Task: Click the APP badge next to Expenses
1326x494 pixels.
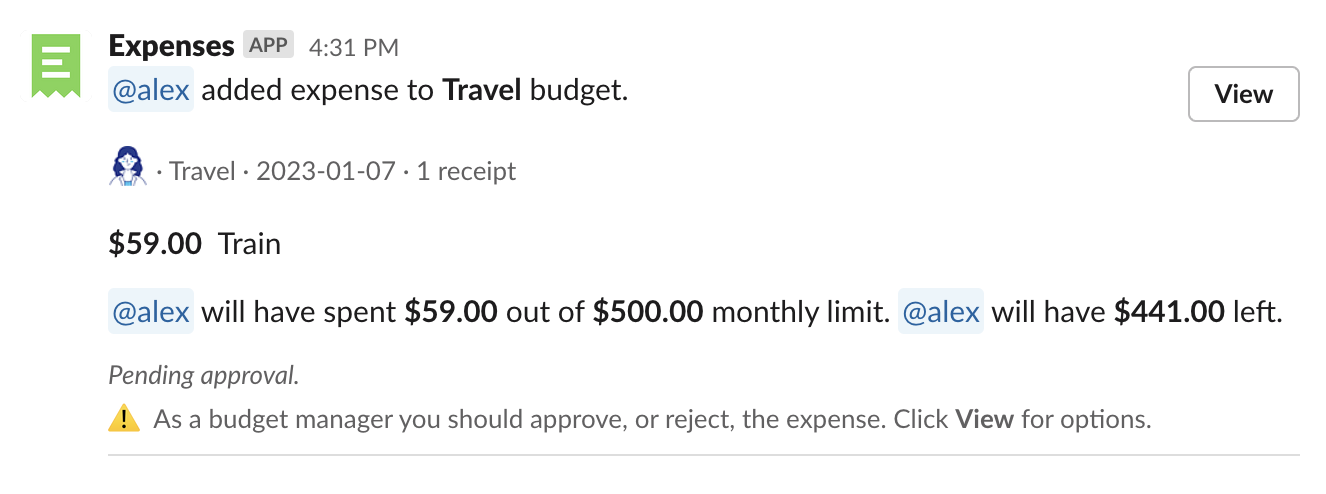Action: 268,45
